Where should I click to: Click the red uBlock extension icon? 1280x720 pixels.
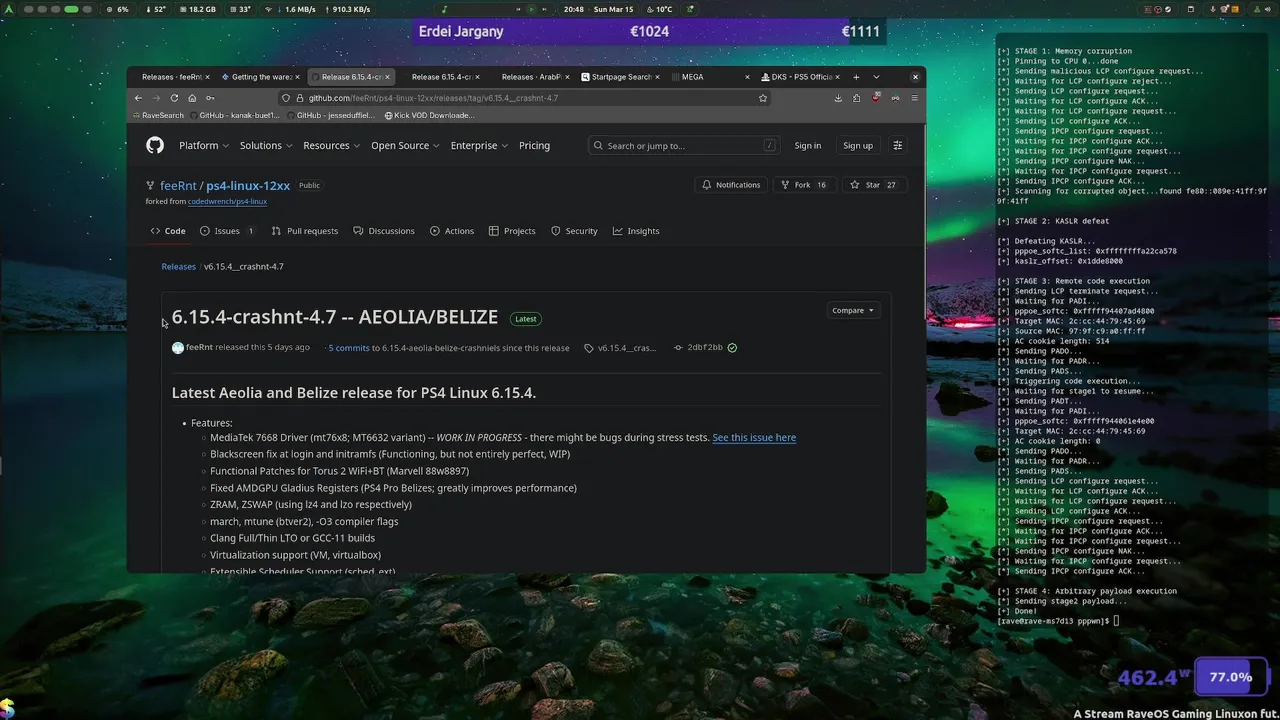point(876,98)
